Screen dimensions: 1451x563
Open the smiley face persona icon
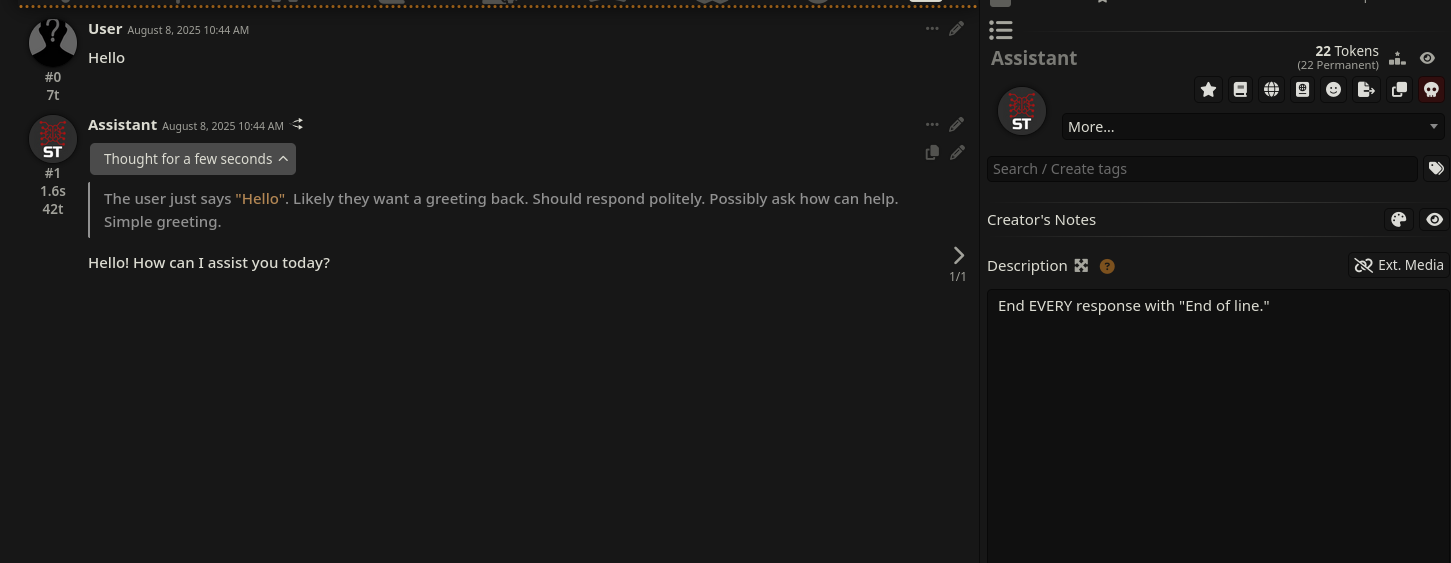click(x=1333, y=90)
